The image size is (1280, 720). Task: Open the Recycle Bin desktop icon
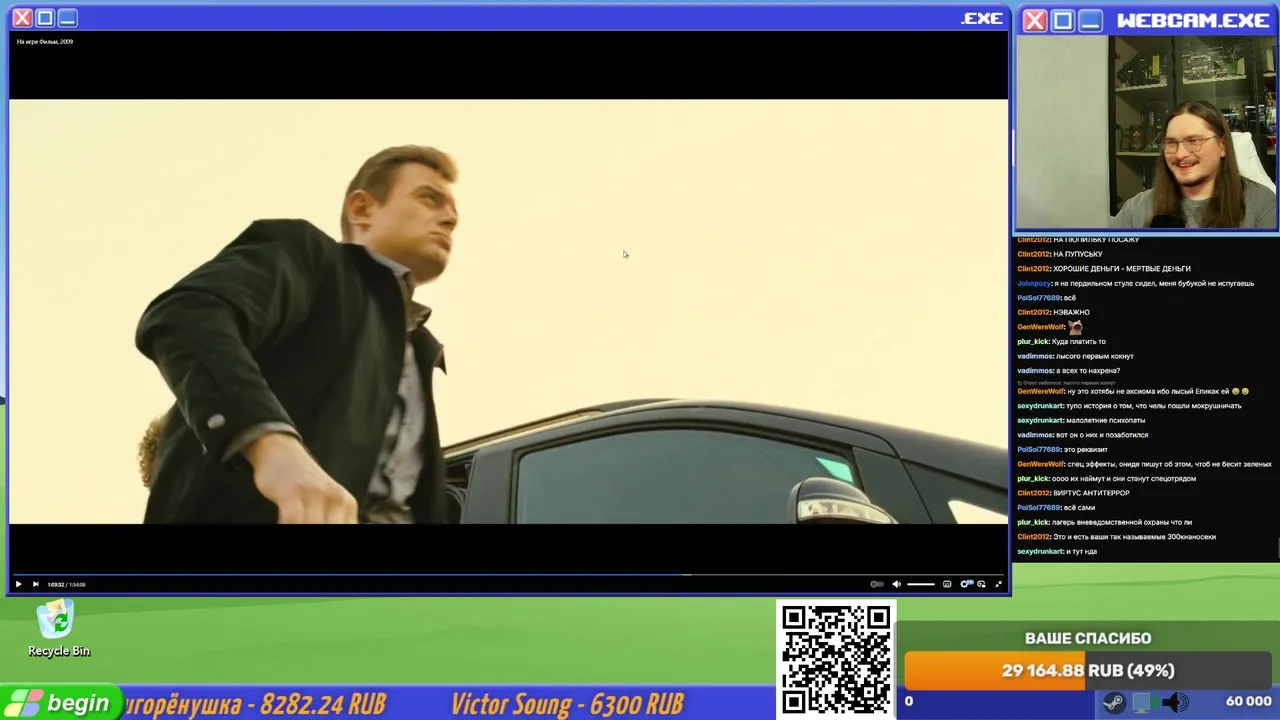tap(58, 629)
